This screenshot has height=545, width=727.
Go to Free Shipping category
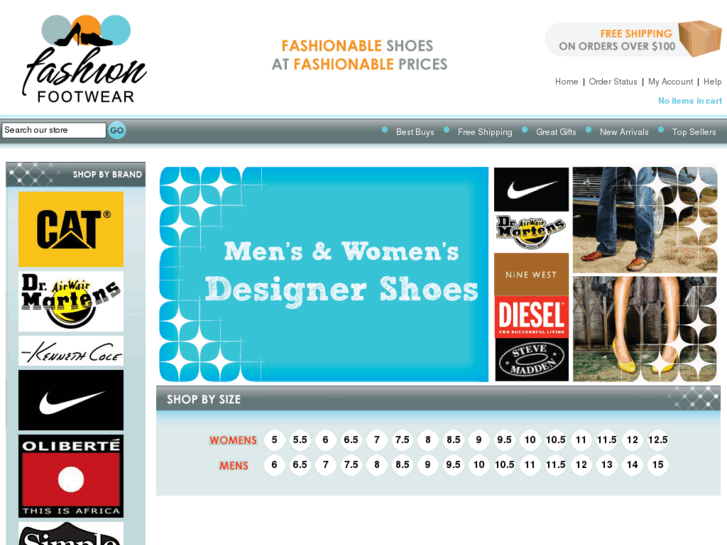485,132
